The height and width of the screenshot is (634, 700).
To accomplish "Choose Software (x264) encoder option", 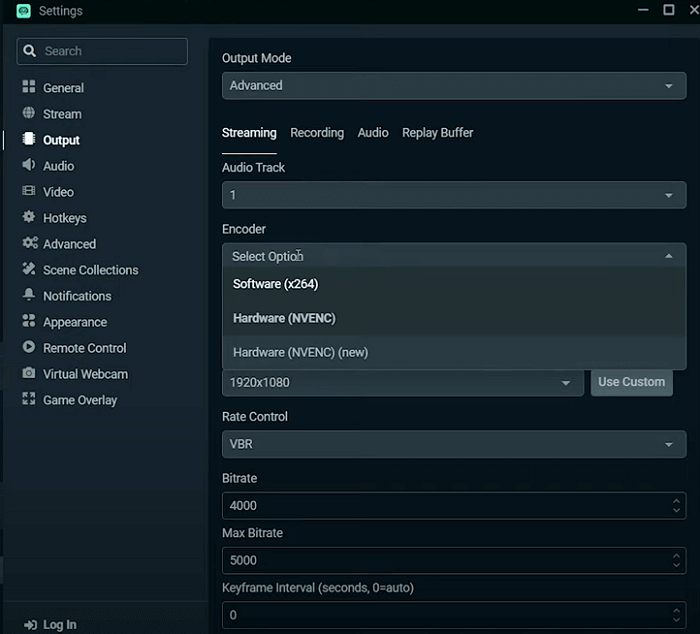I will click(275, 284).
